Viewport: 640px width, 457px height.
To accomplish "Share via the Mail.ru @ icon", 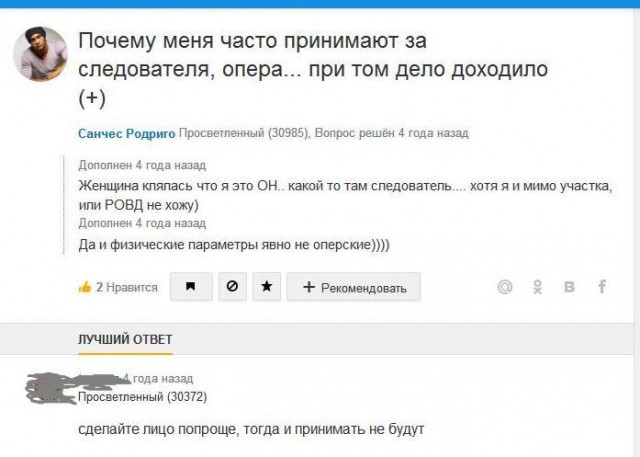I will tap(505, 287).
